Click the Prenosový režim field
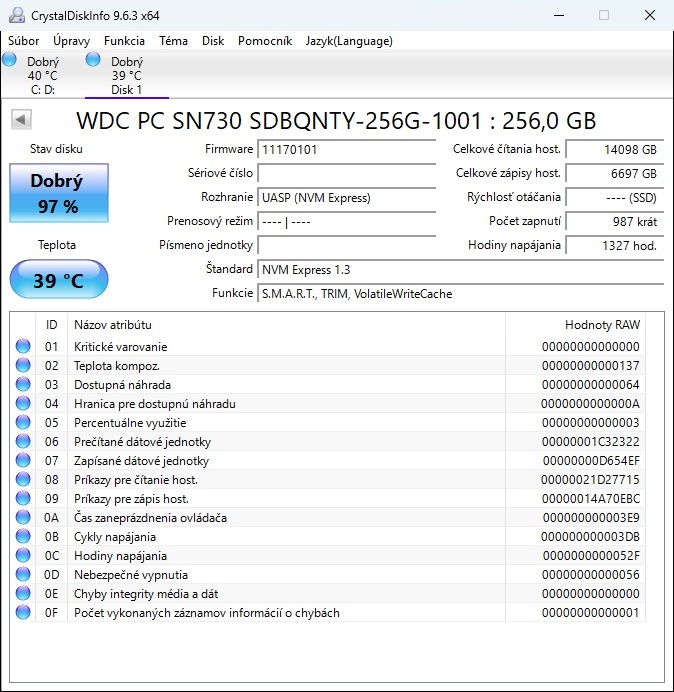Image resolution: width=674 pixels, height=692 pixels. click(x=346, y=222)
